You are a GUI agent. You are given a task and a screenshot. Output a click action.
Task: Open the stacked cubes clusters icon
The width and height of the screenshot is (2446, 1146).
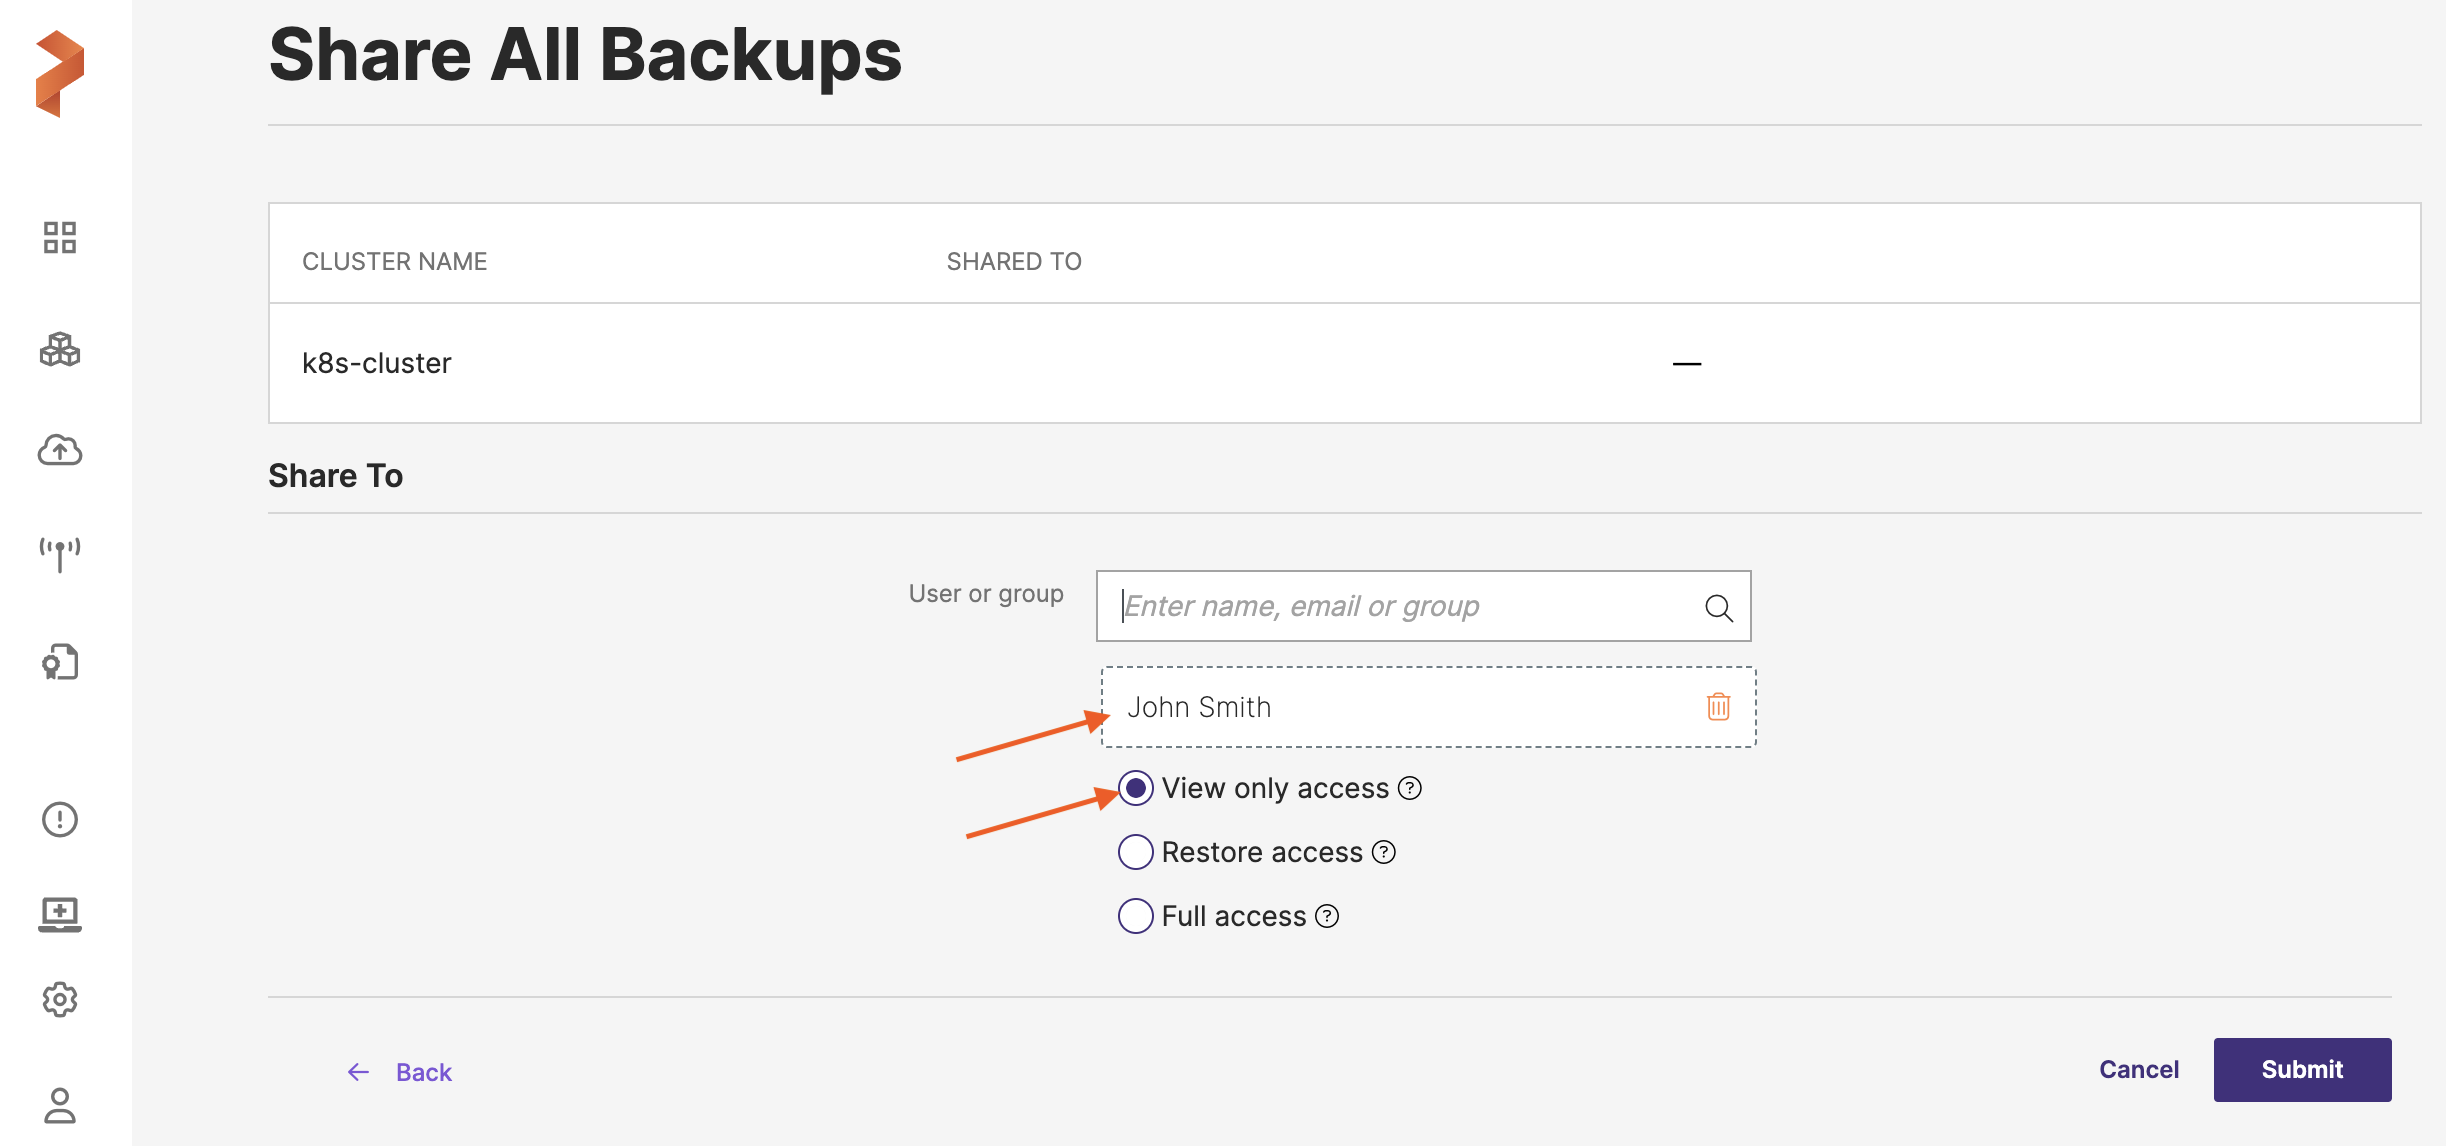coord(60,349)
